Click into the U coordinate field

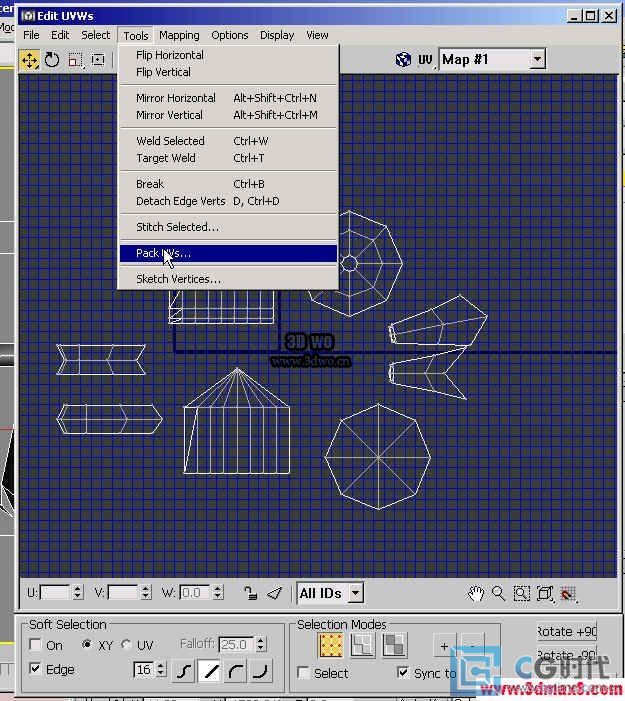(55, 592)
